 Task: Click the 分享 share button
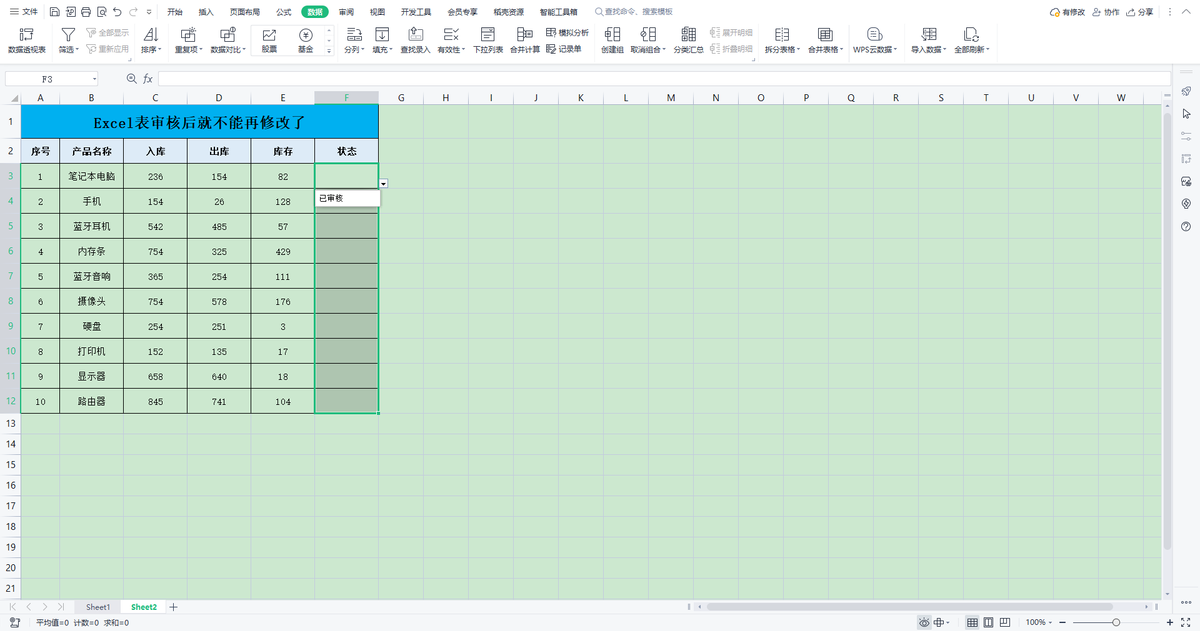tap(1139, 12)
